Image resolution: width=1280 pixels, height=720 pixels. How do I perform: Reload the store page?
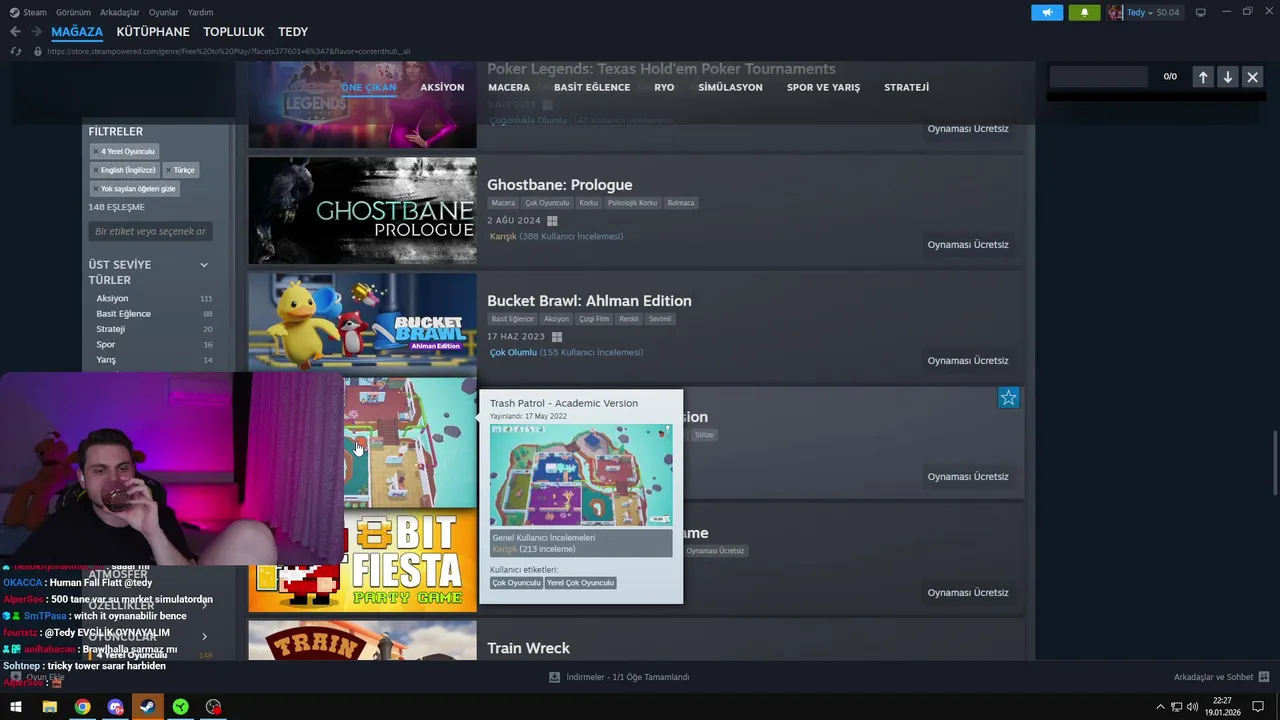coord(15,51)
